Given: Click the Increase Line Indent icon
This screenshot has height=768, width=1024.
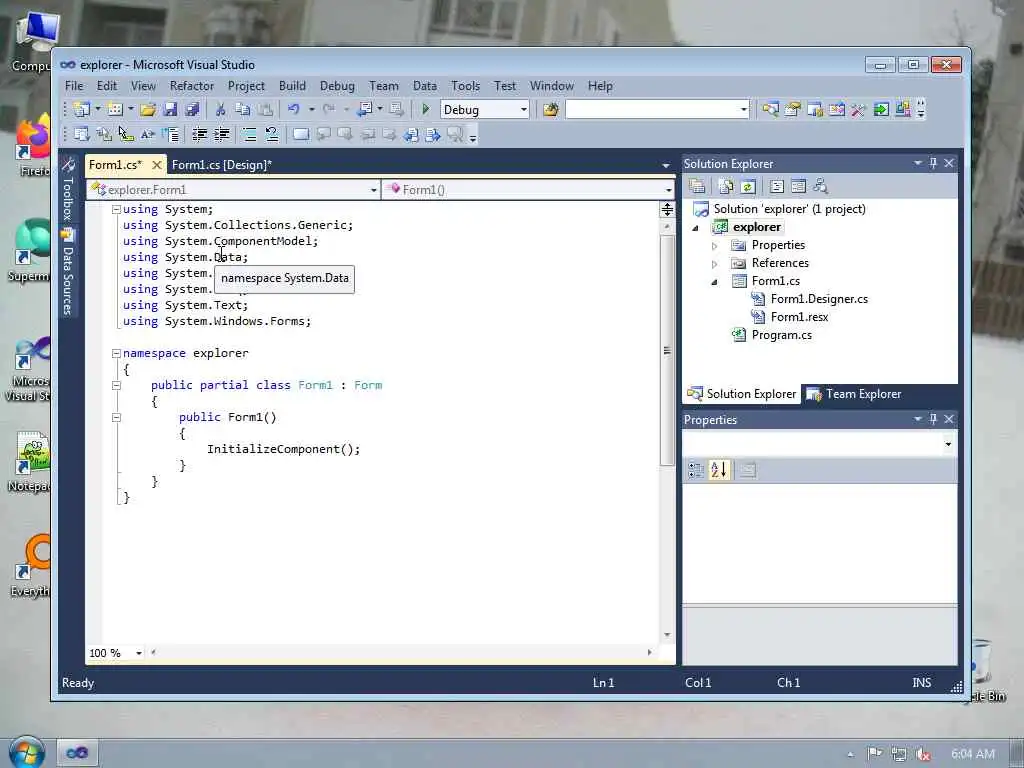Looking at the screenshot, I should [x=222, y=135].
